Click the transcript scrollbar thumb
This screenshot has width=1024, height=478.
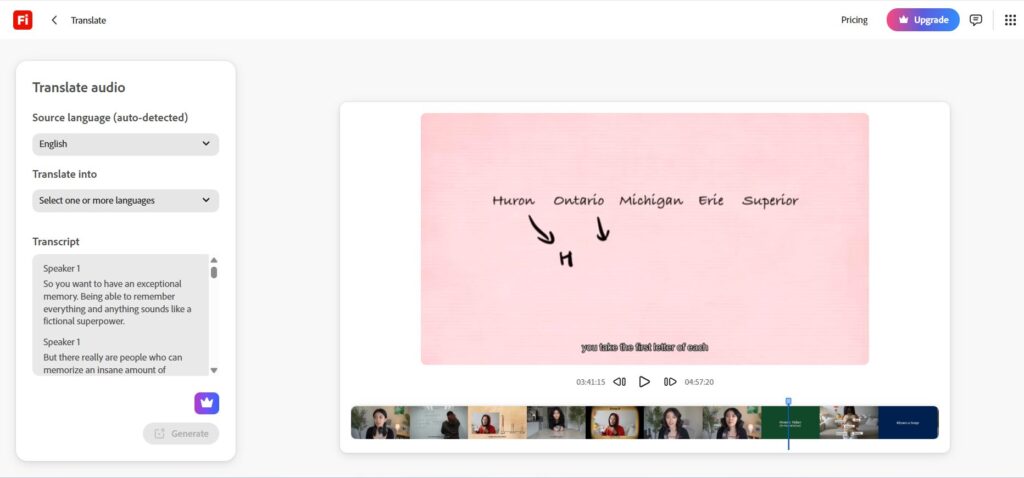coord(214,272)
